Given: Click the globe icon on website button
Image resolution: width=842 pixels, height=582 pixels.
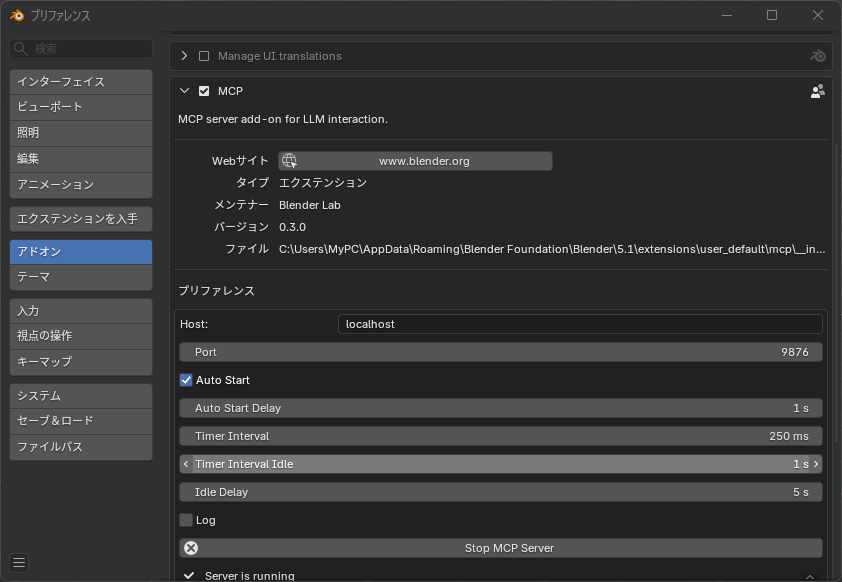Looking at the screenshot, I should coord(289,161).
